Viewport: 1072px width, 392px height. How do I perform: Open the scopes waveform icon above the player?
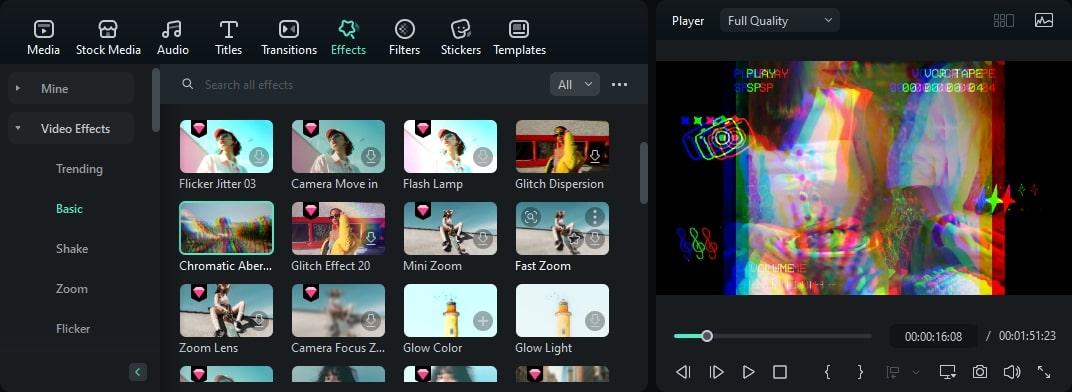(x=1044, y=21)
